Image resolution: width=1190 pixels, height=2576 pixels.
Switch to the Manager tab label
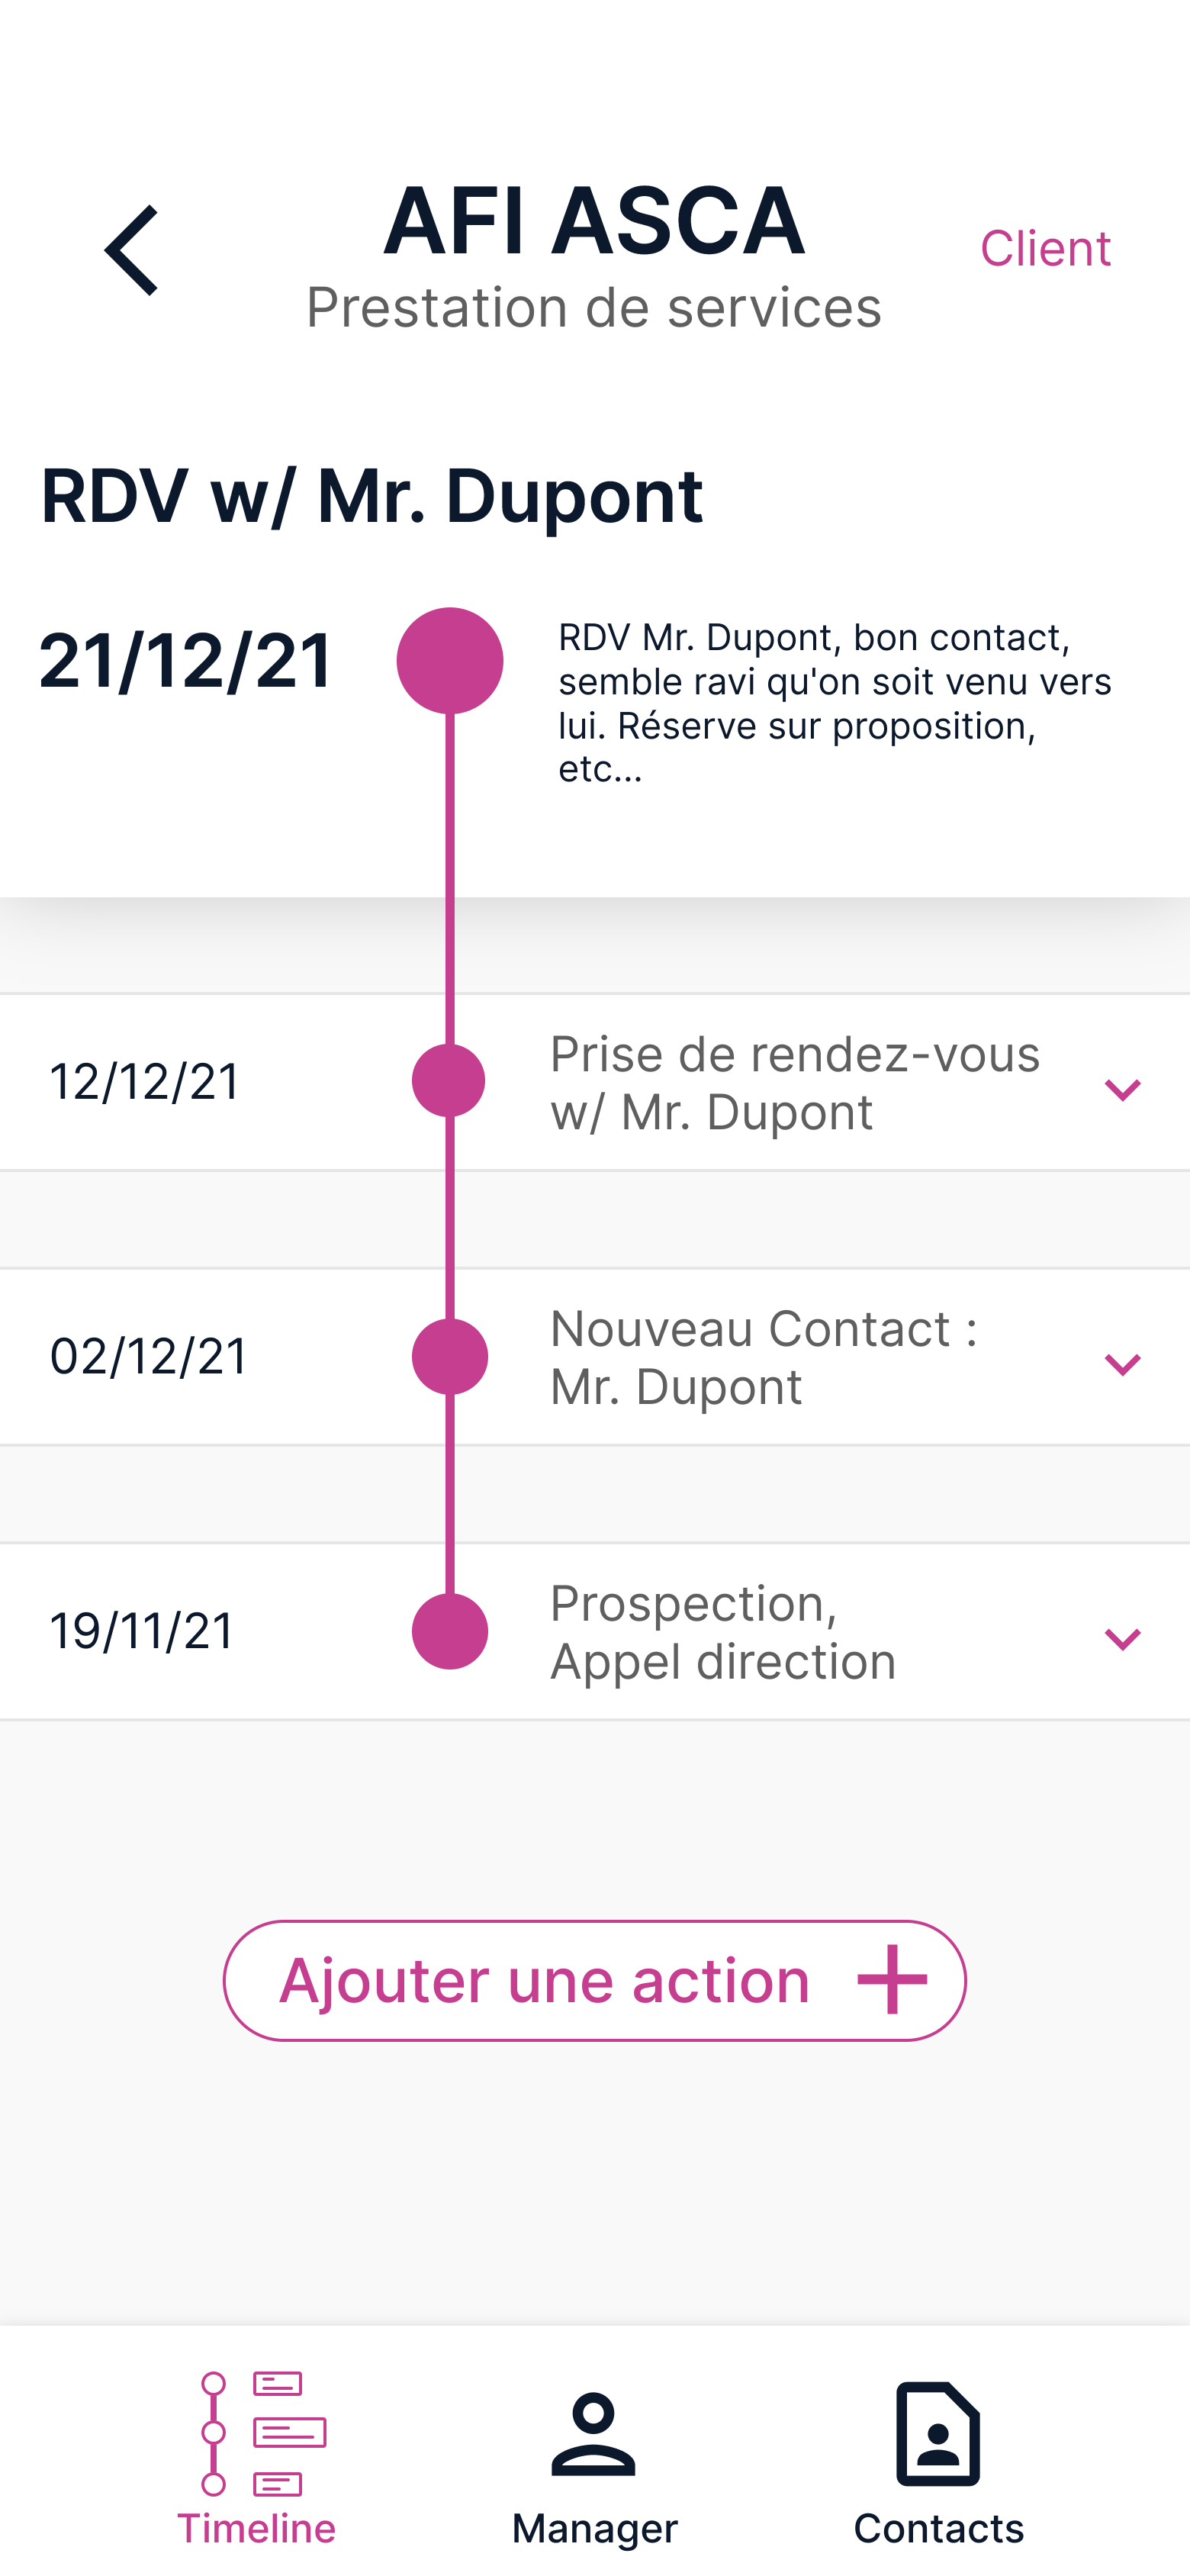click(594, 2528)
